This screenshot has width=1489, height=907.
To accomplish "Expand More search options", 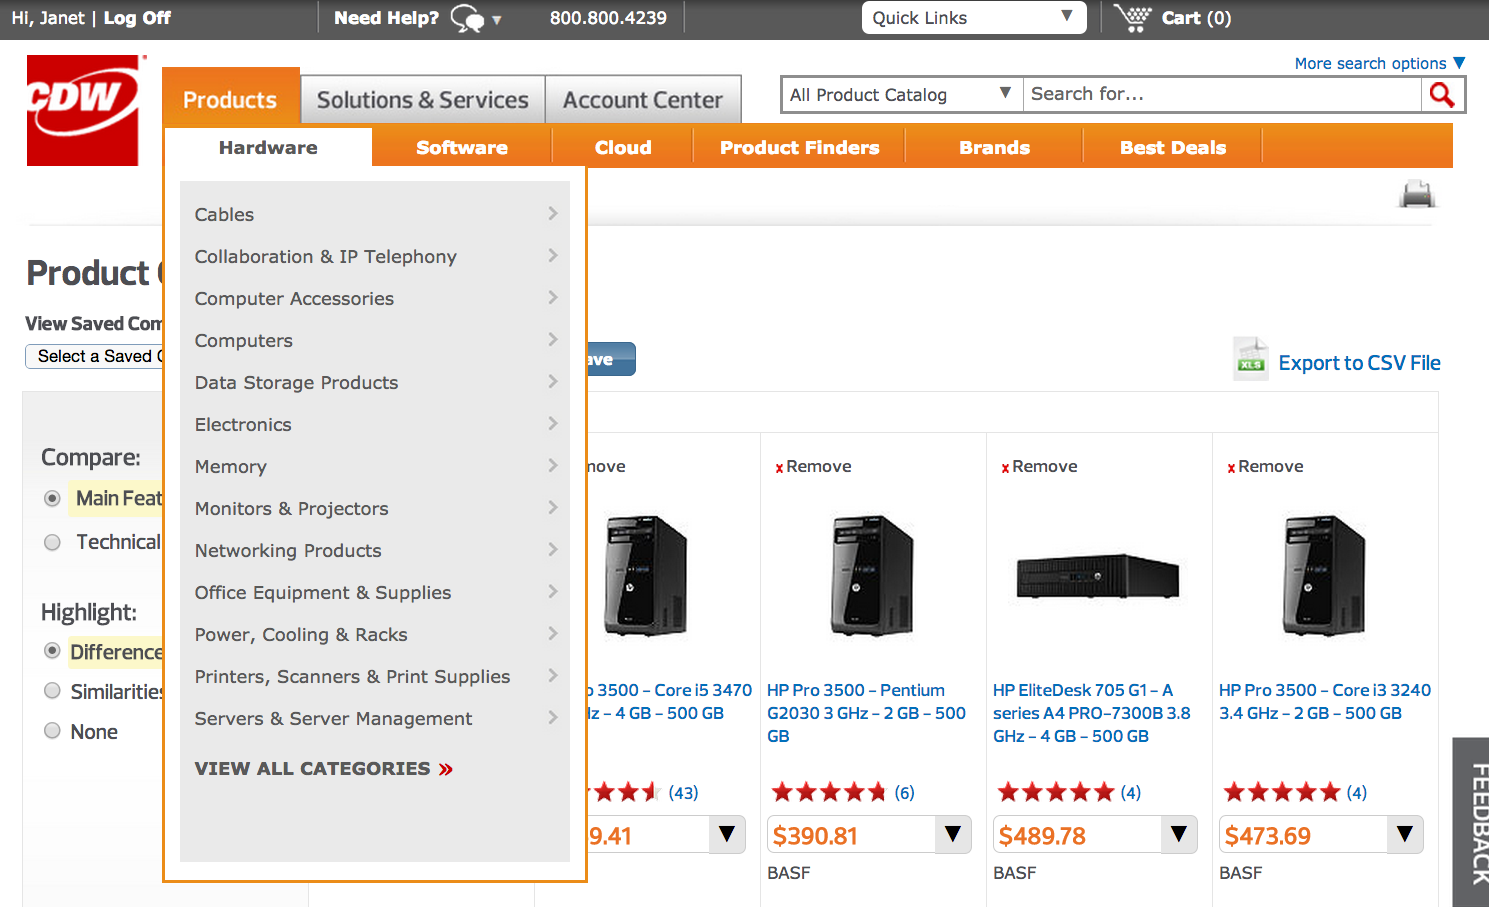I will click(1380, 63).
